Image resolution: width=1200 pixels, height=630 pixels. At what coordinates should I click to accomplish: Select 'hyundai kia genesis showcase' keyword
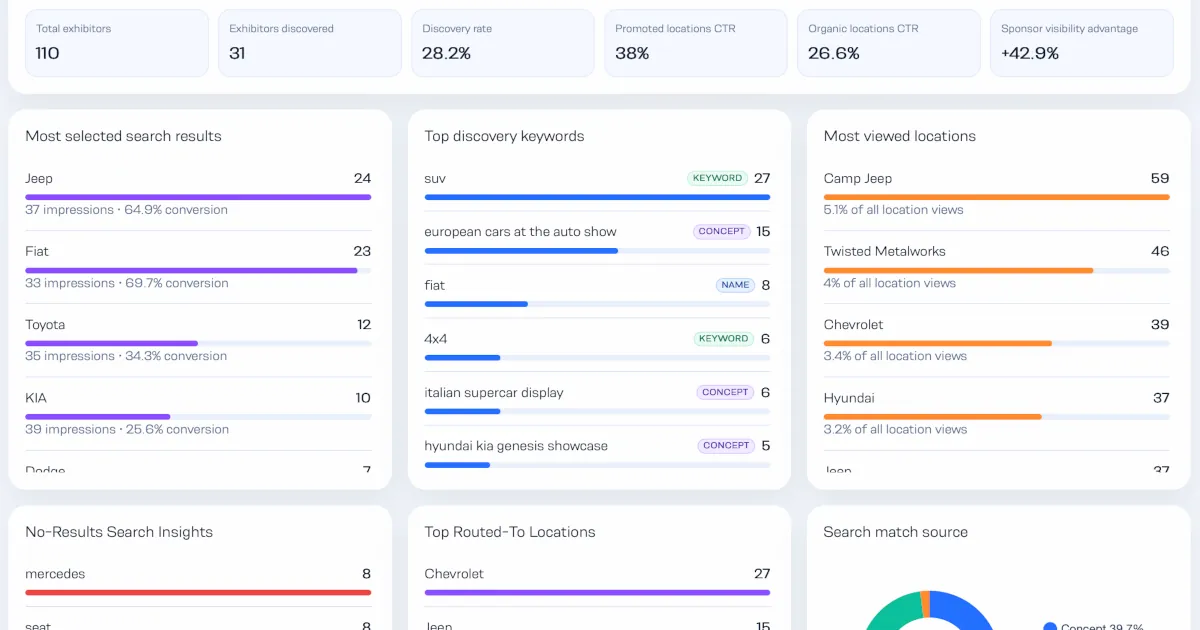pyautogui.click(x=597, y=452)
